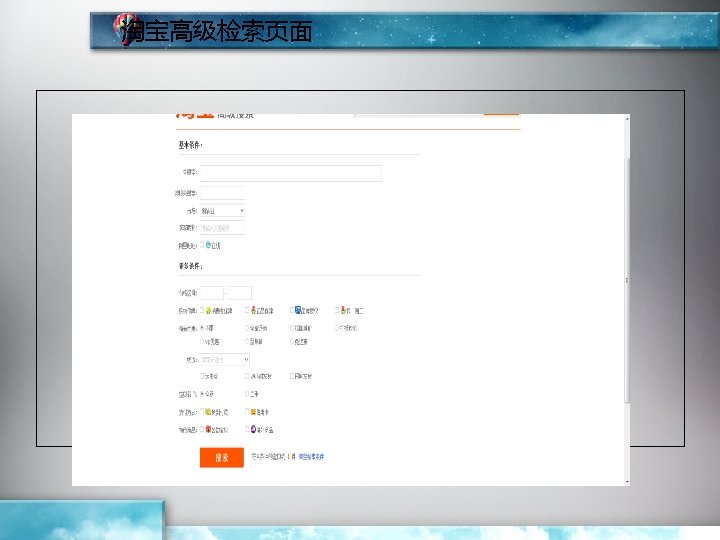
Task: Click the short input below the keyword field
Action: [222, 193]
